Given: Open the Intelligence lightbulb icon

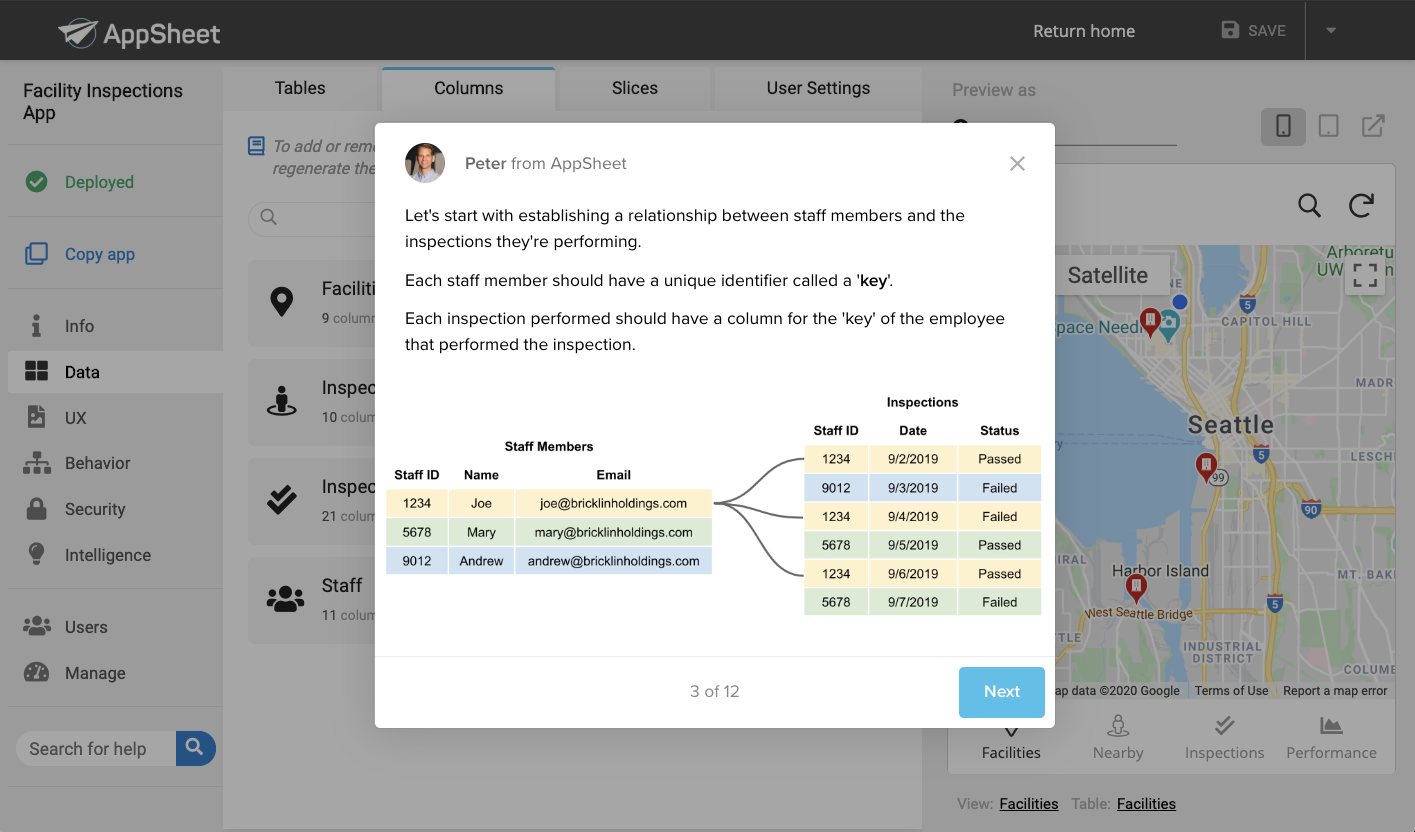Looking at the screenshot, I should pyautogui.click(x=36, y=554).
